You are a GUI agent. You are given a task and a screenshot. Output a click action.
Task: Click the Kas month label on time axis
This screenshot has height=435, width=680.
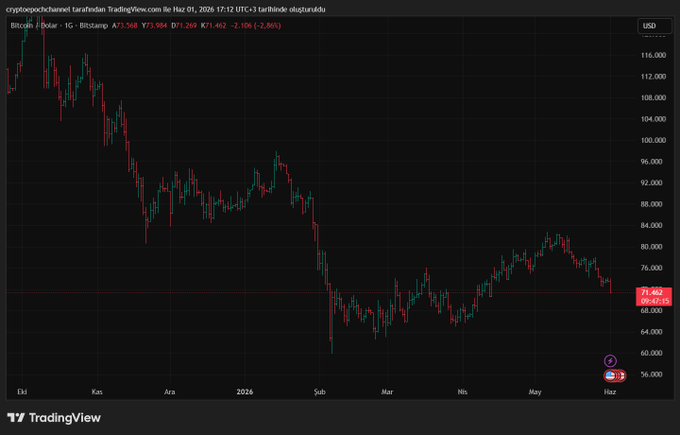[97, 392]
